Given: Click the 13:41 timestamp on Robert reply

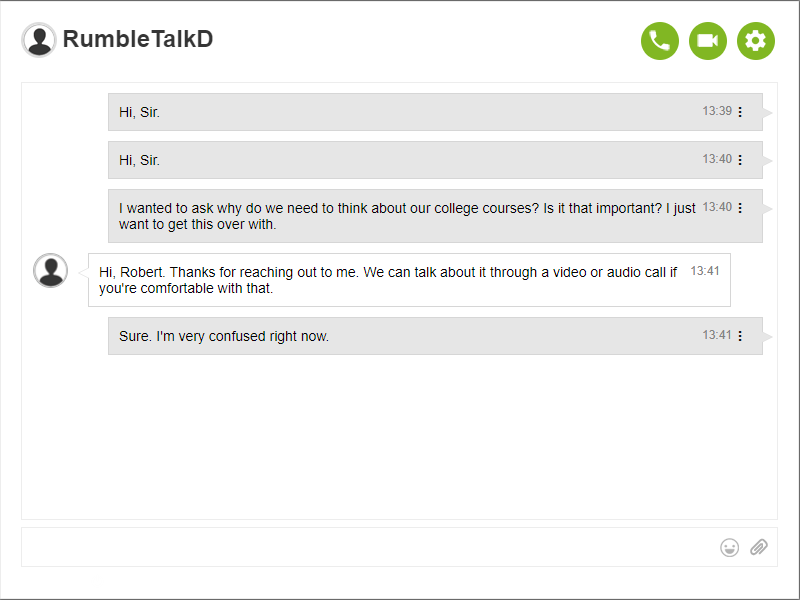Looking at the screenshot, I should coord(705,271).
